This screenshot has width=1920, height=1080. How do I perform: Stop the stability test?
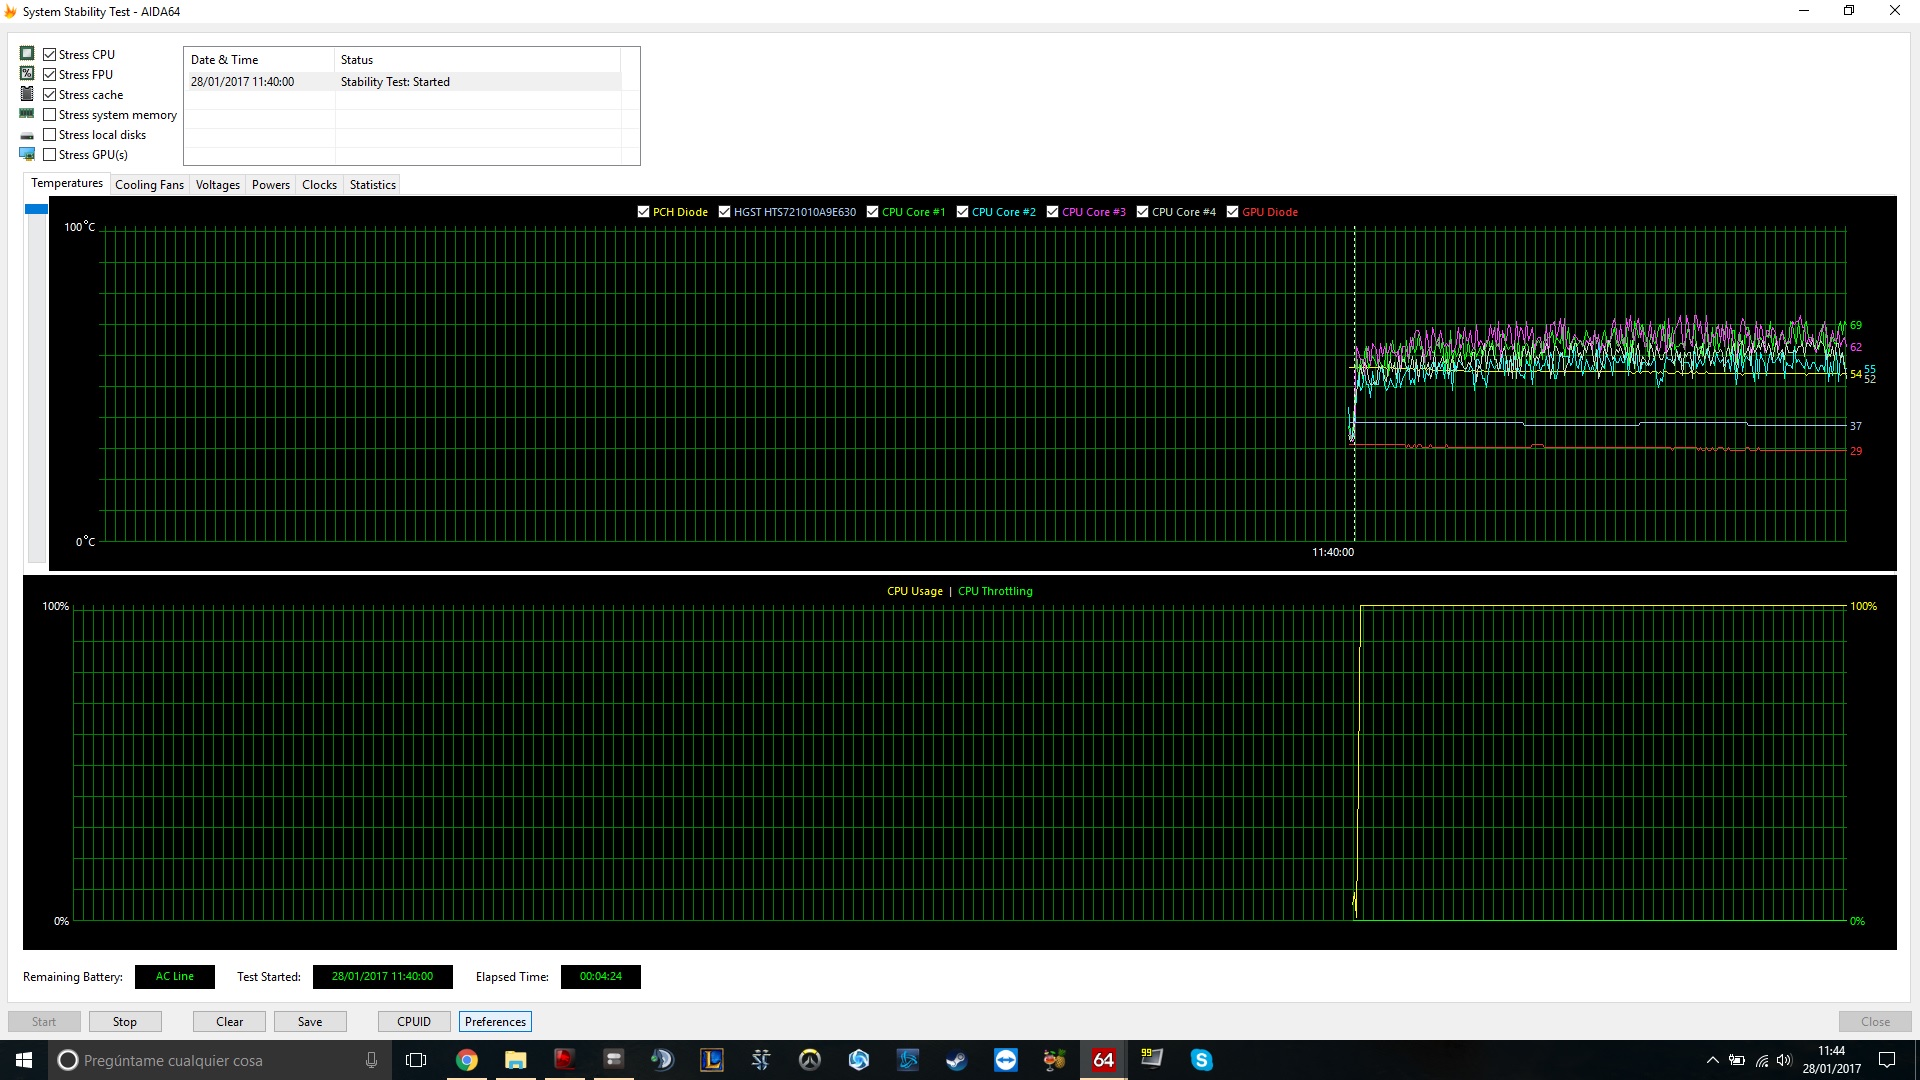(x=125, y=1021)
